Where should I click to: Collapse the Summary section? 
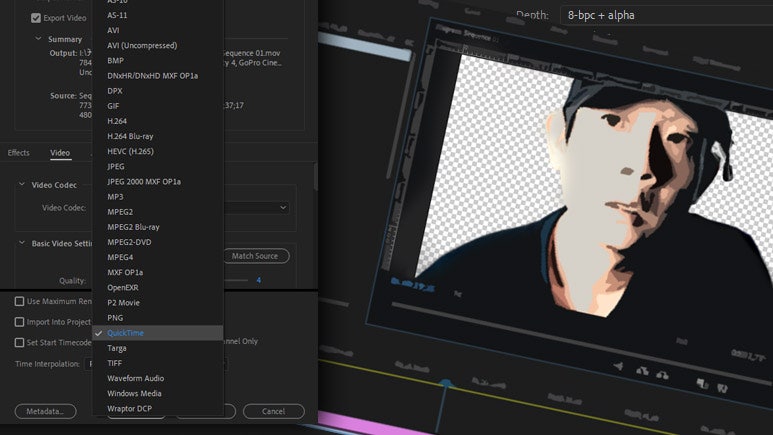[38, 39]
